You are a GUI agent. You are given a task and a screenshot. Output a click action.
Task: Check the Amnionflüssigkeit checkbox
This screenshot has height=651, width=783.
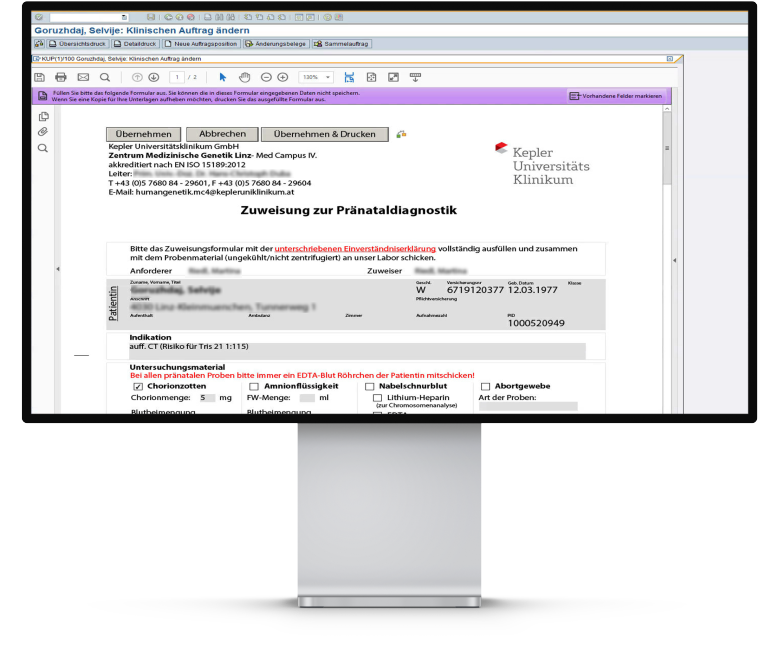tap(254, 386)
